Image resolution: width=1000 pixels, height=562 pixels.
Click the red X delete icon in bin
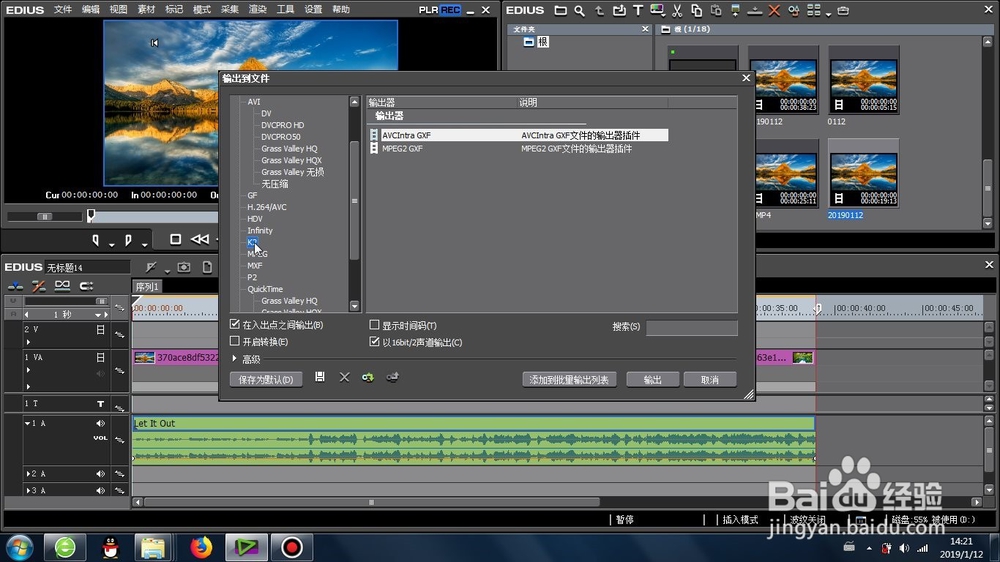click(x=774, y=10)
